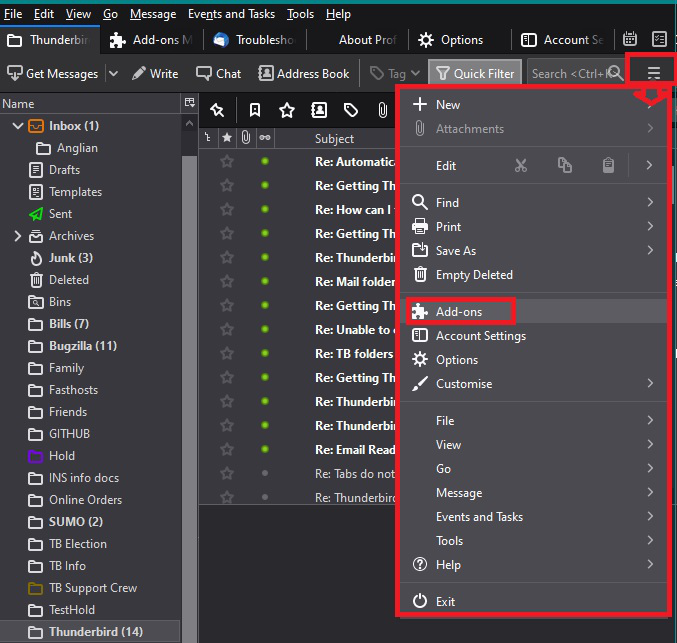Expand the Archives folder
The height and width of the screenshot is (643, 677).
tap(17, 236)
